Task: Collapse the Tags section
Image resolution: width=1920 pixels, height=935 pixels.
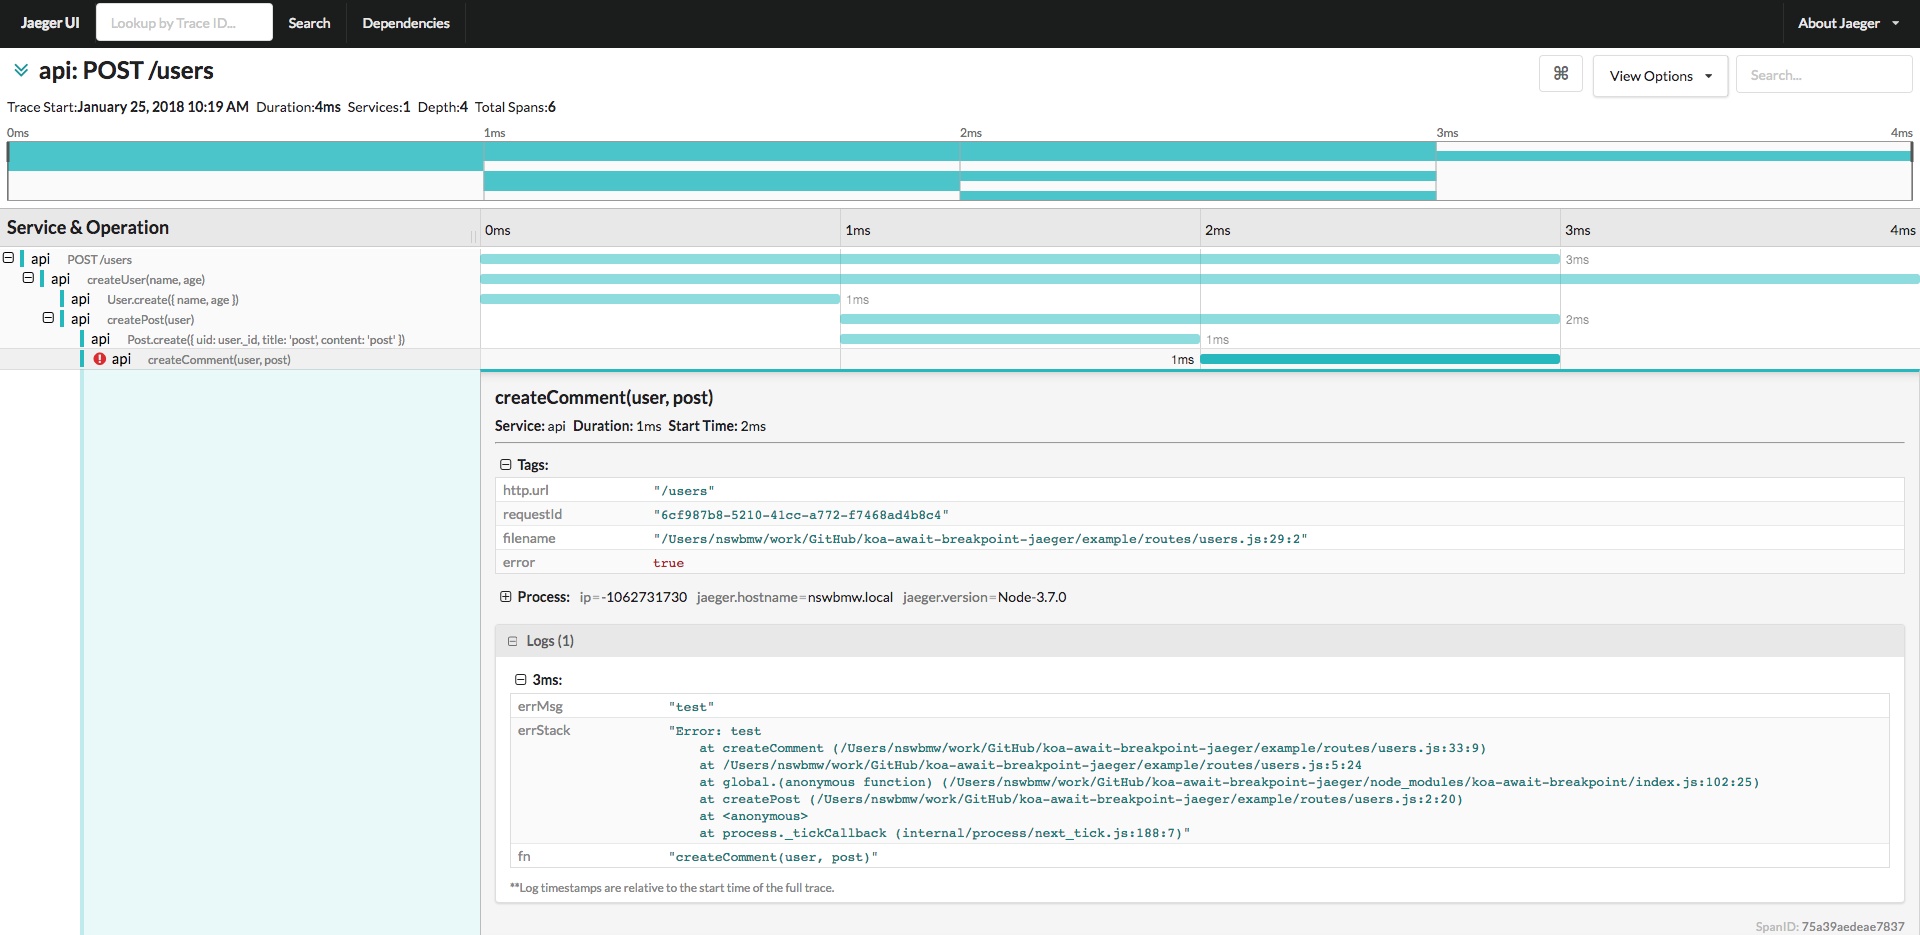Action: [506, 465]
